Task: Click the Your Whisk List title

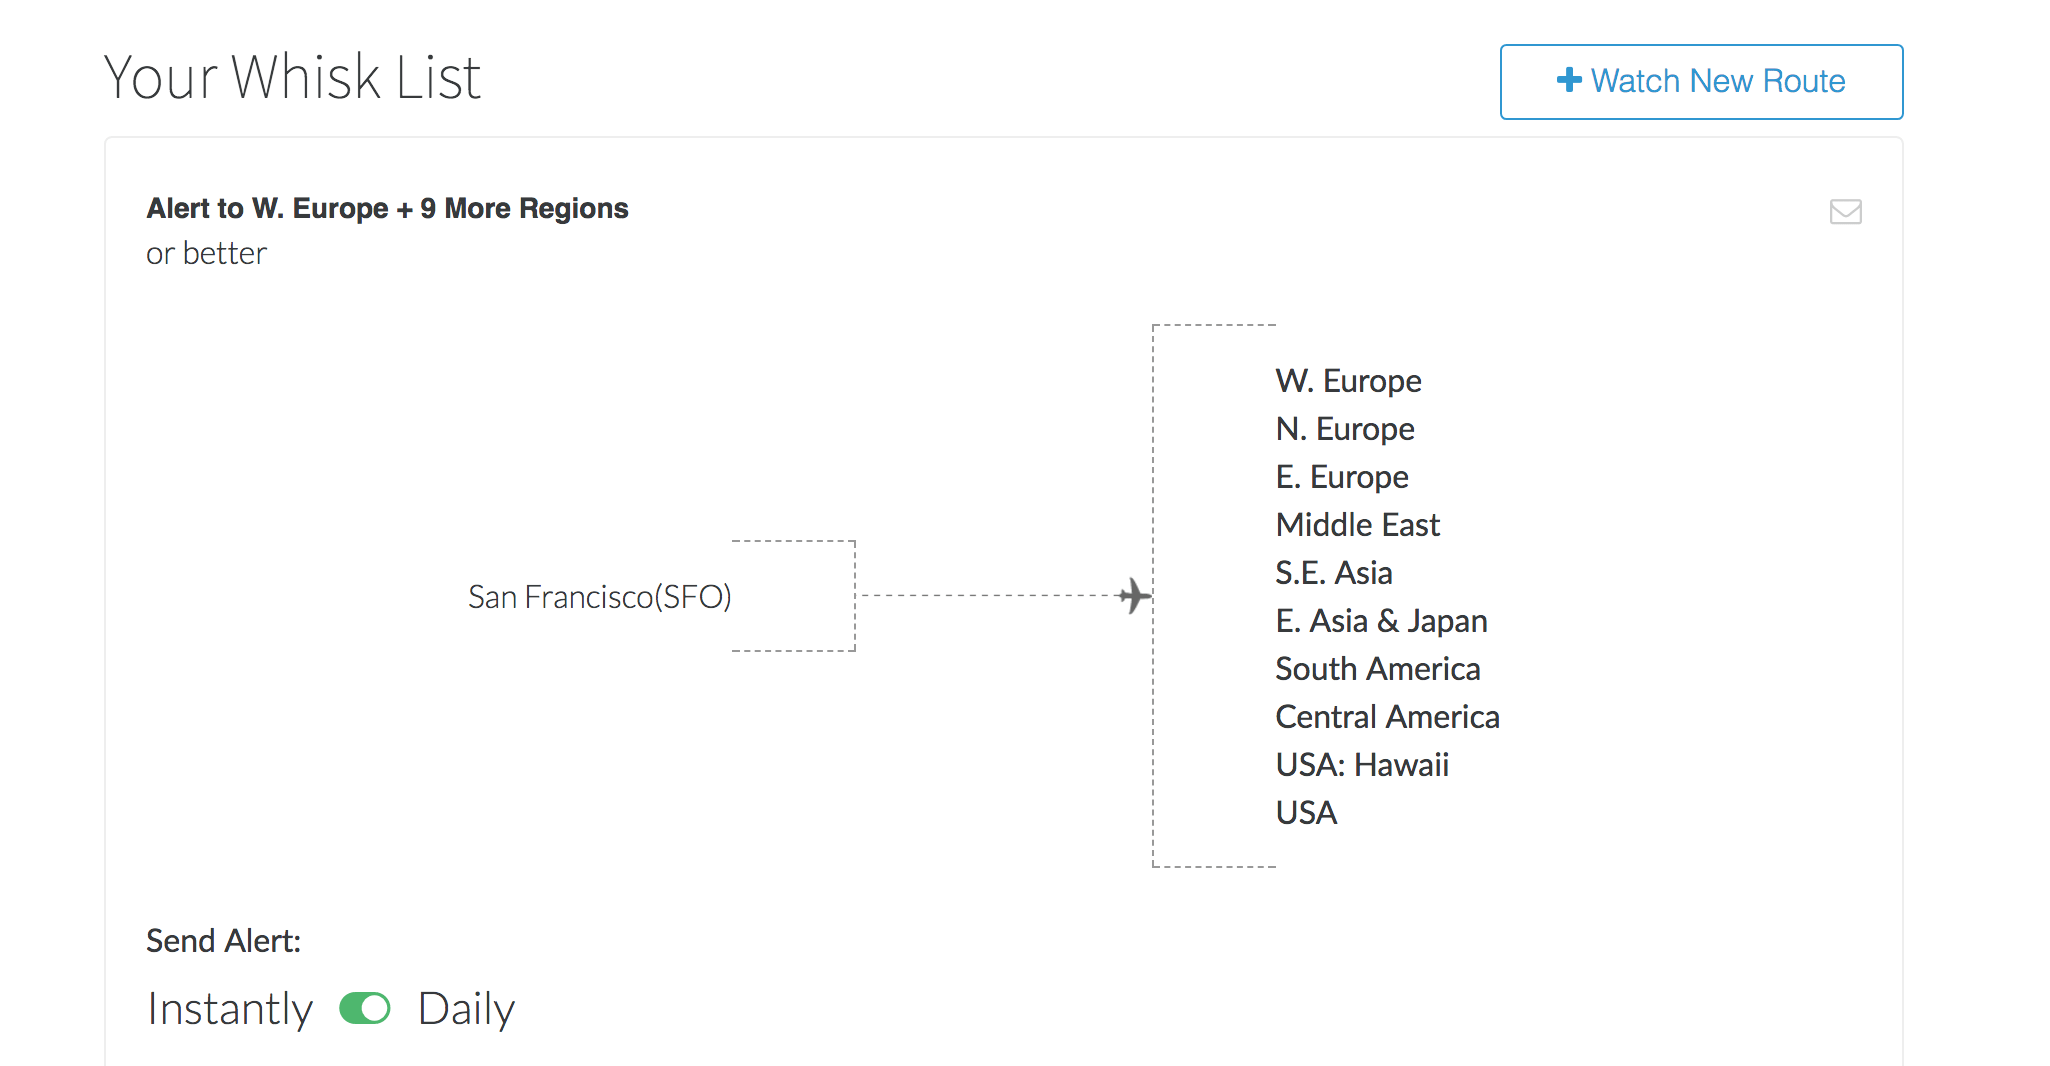Action: click(292, 77)
